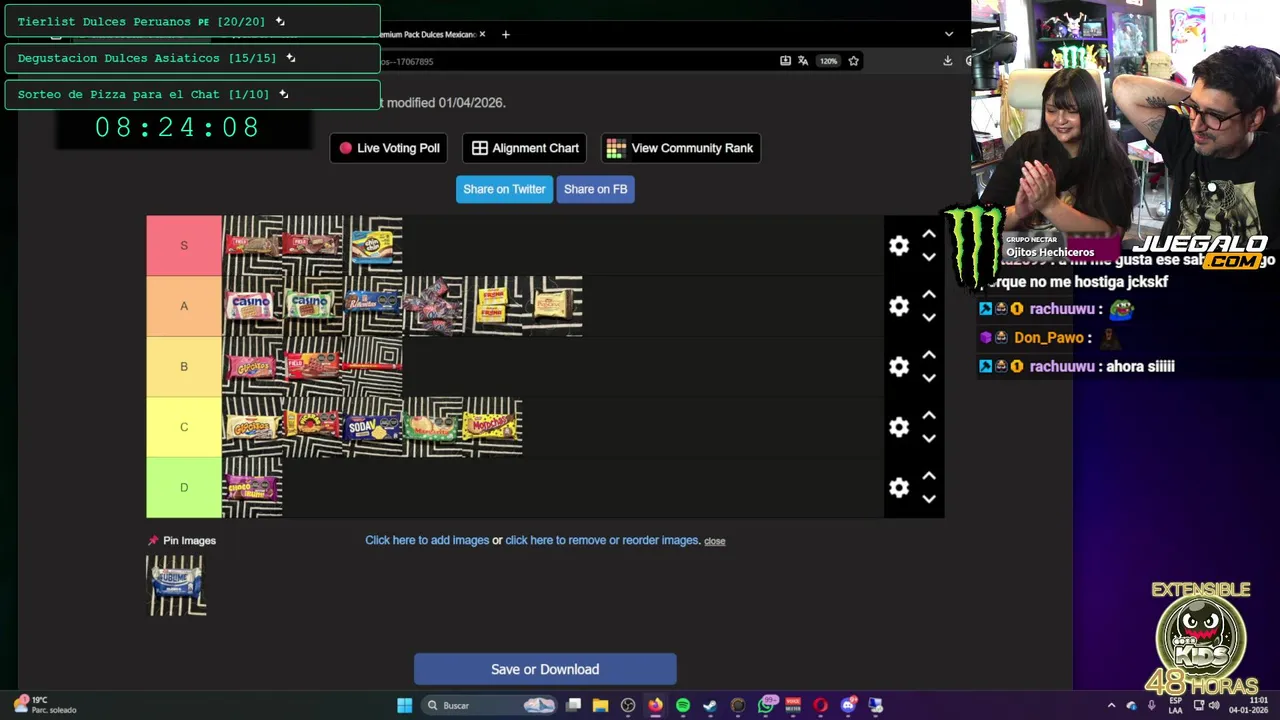Move tier D row up with arrow
Image resolution: width=1280 pixels, height=720 pixels.
click(929, 476)
